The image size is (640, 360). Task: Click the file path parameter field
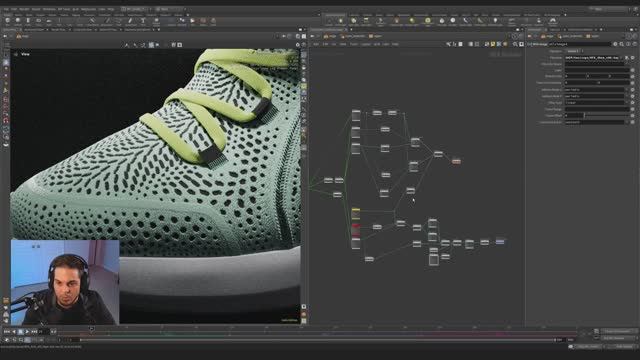(595, 58)
